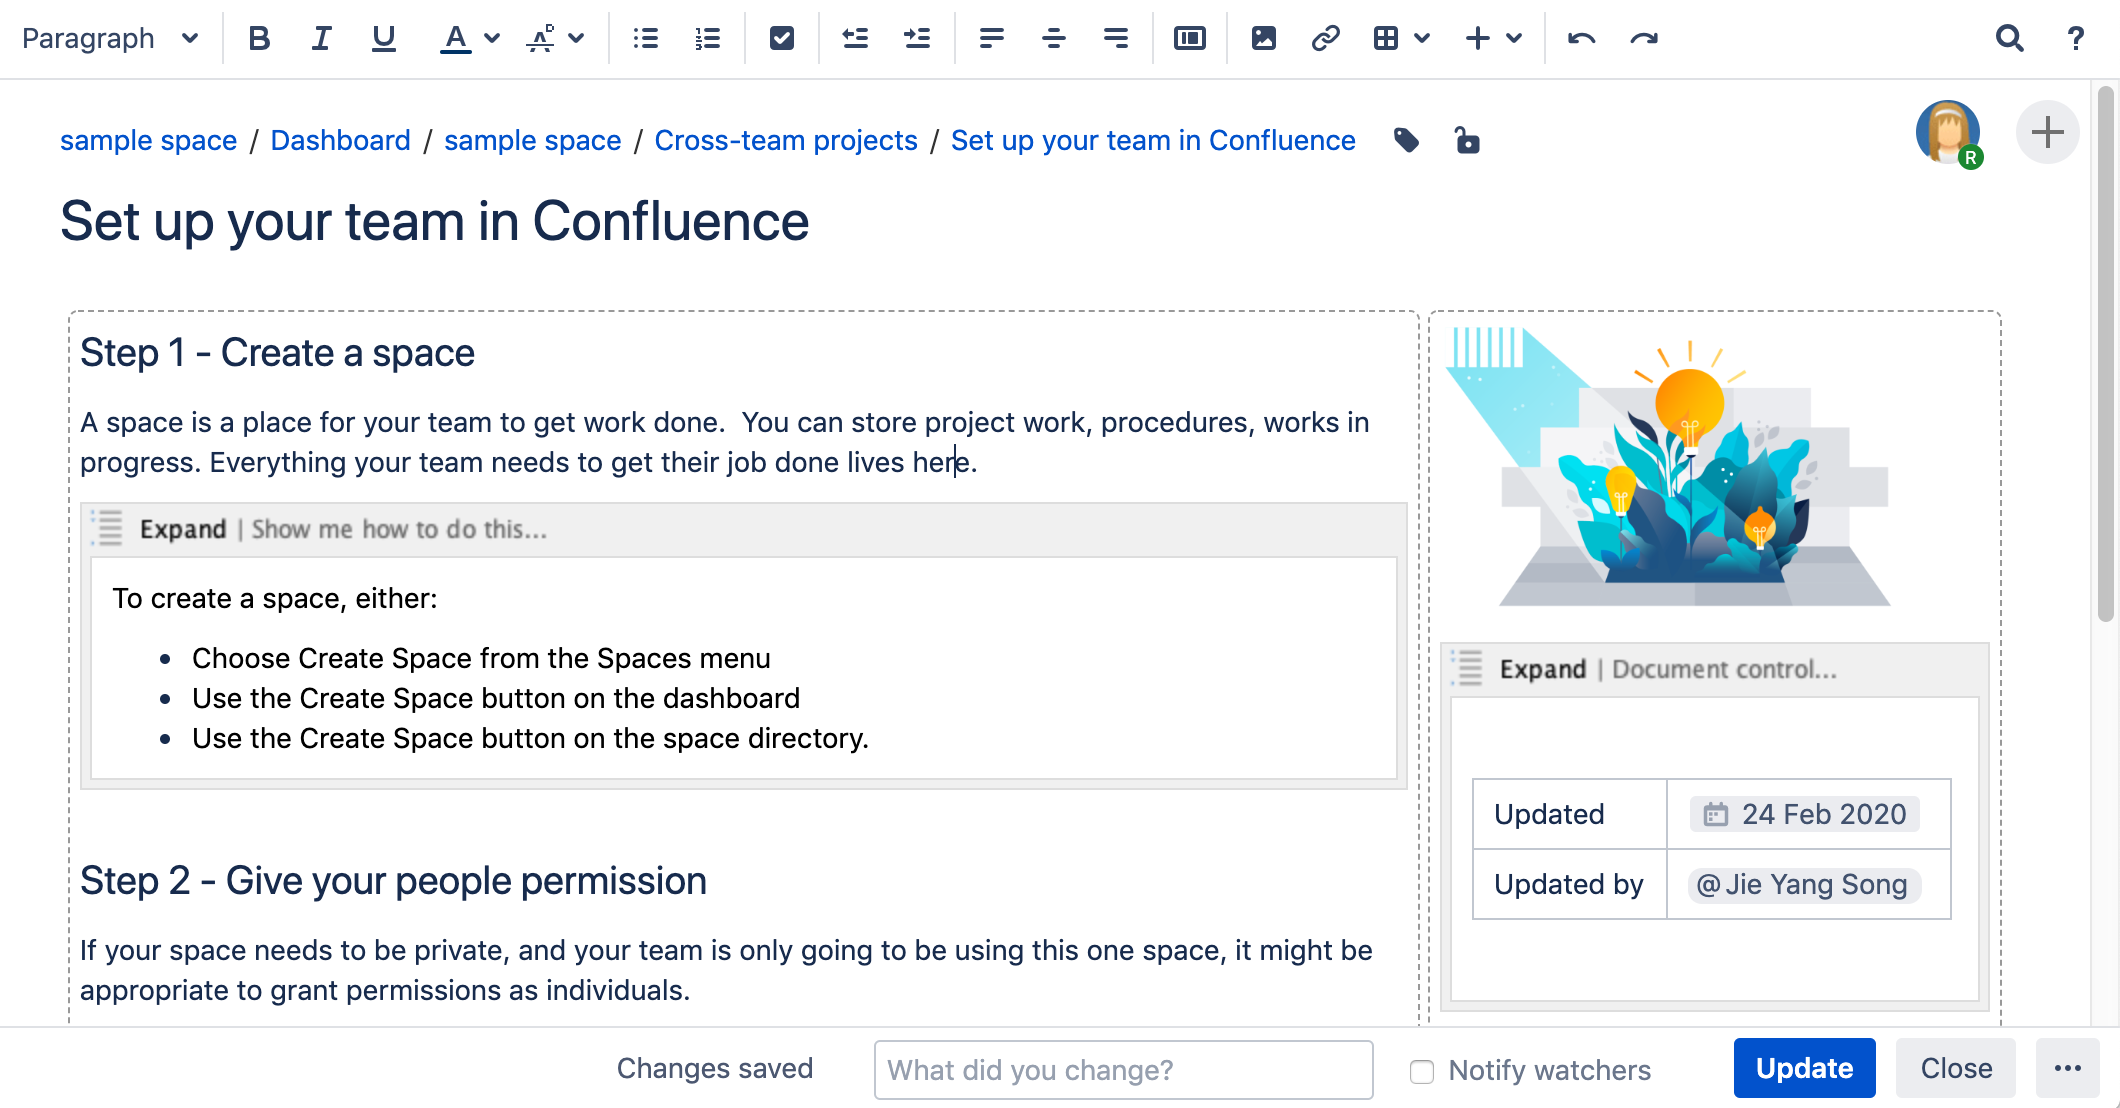Select the Dashboard breadcrumb menu item
Screen dimensions: 2120x1108
coord(341,140)
